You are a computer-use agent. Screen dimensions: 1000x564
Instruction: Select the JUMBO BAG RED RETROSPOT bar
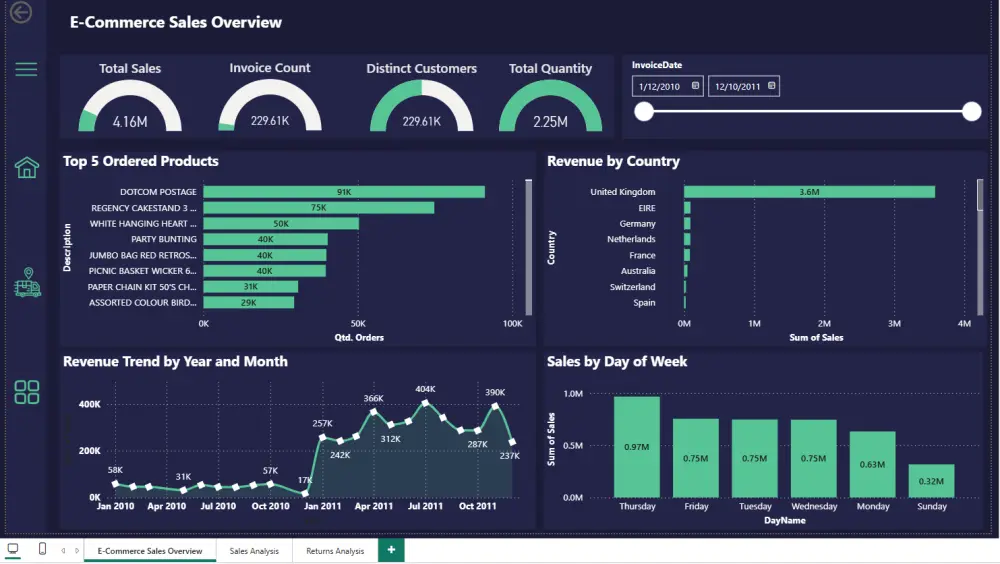coord(265,255)
